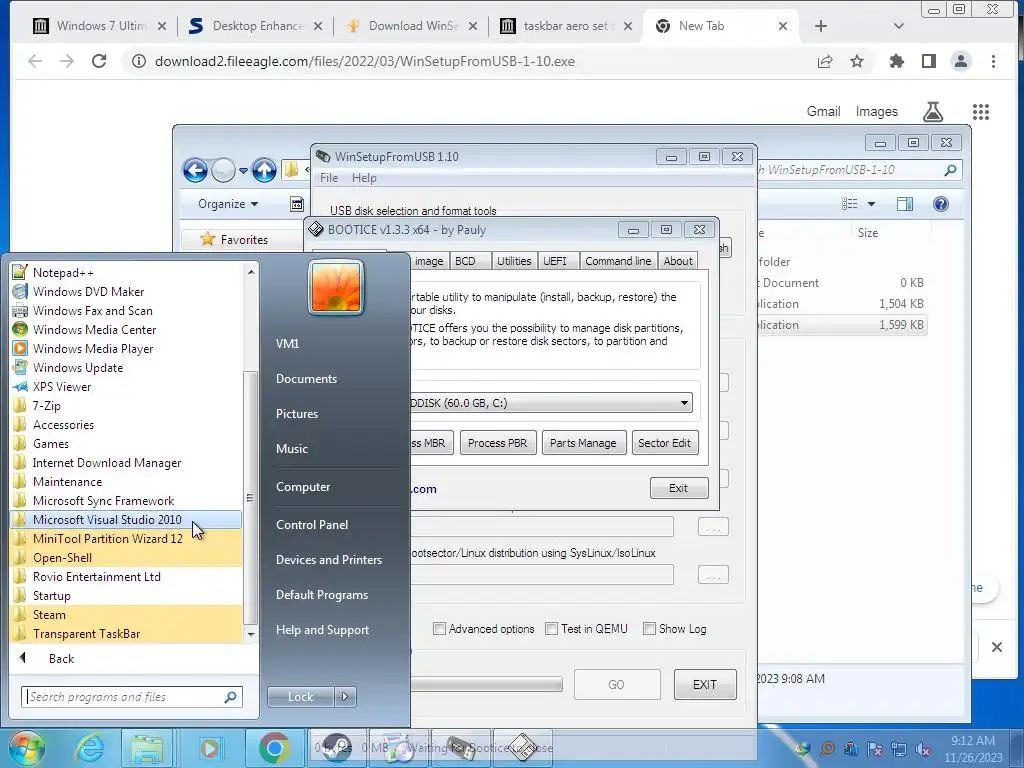
Task: Launch Windows DVD Maker
Action: tap(88, 292)
